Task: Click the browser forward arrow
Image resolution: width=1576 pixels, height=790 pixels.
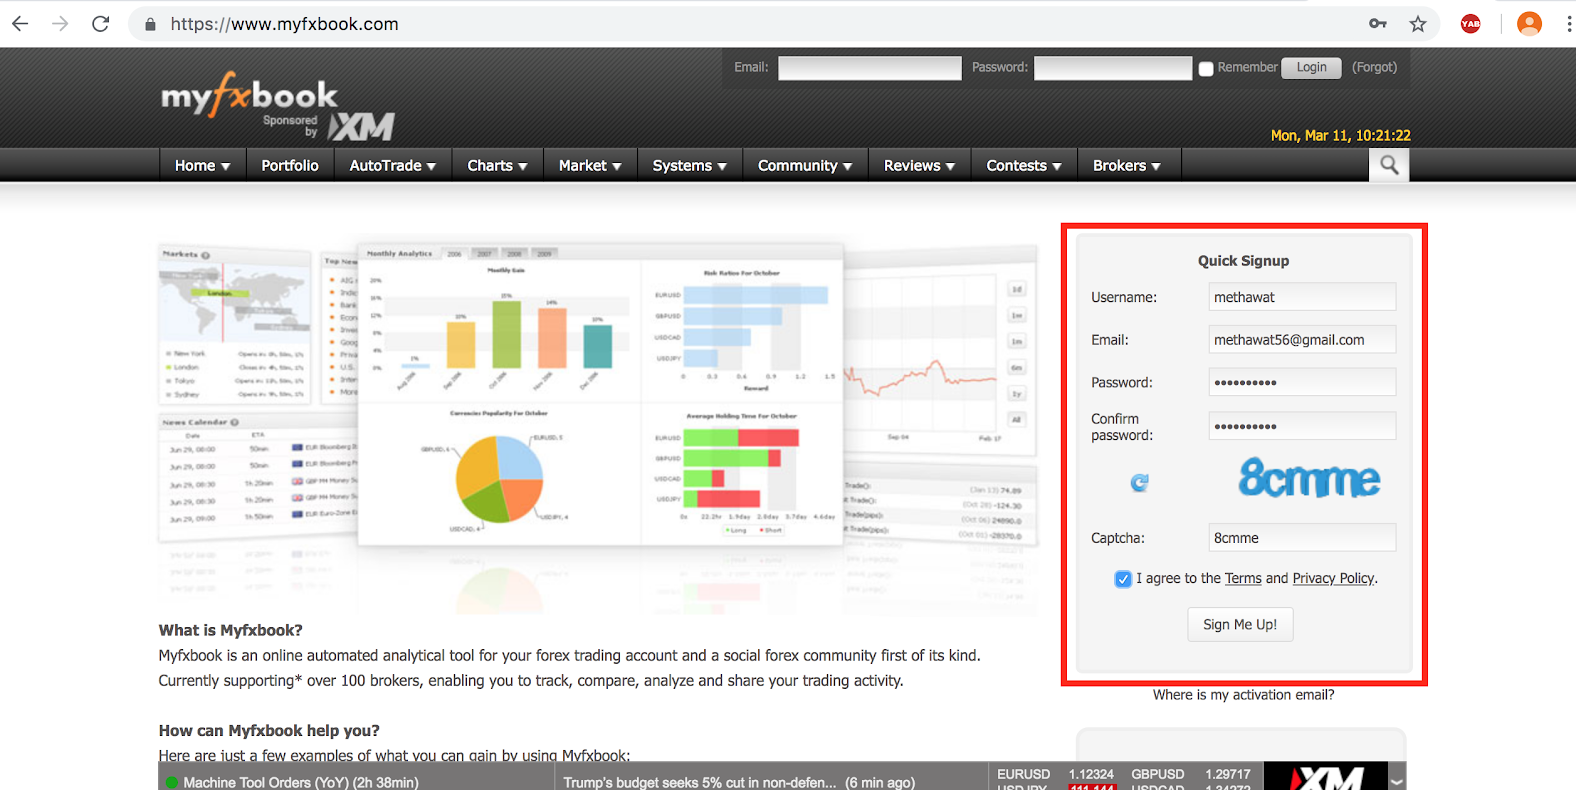Action: (60, 23)
